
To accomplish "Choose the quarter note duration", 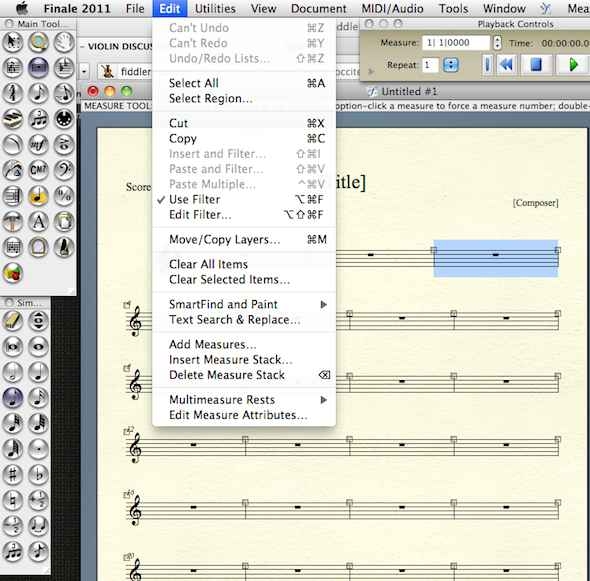I will [x=38, y=372].
